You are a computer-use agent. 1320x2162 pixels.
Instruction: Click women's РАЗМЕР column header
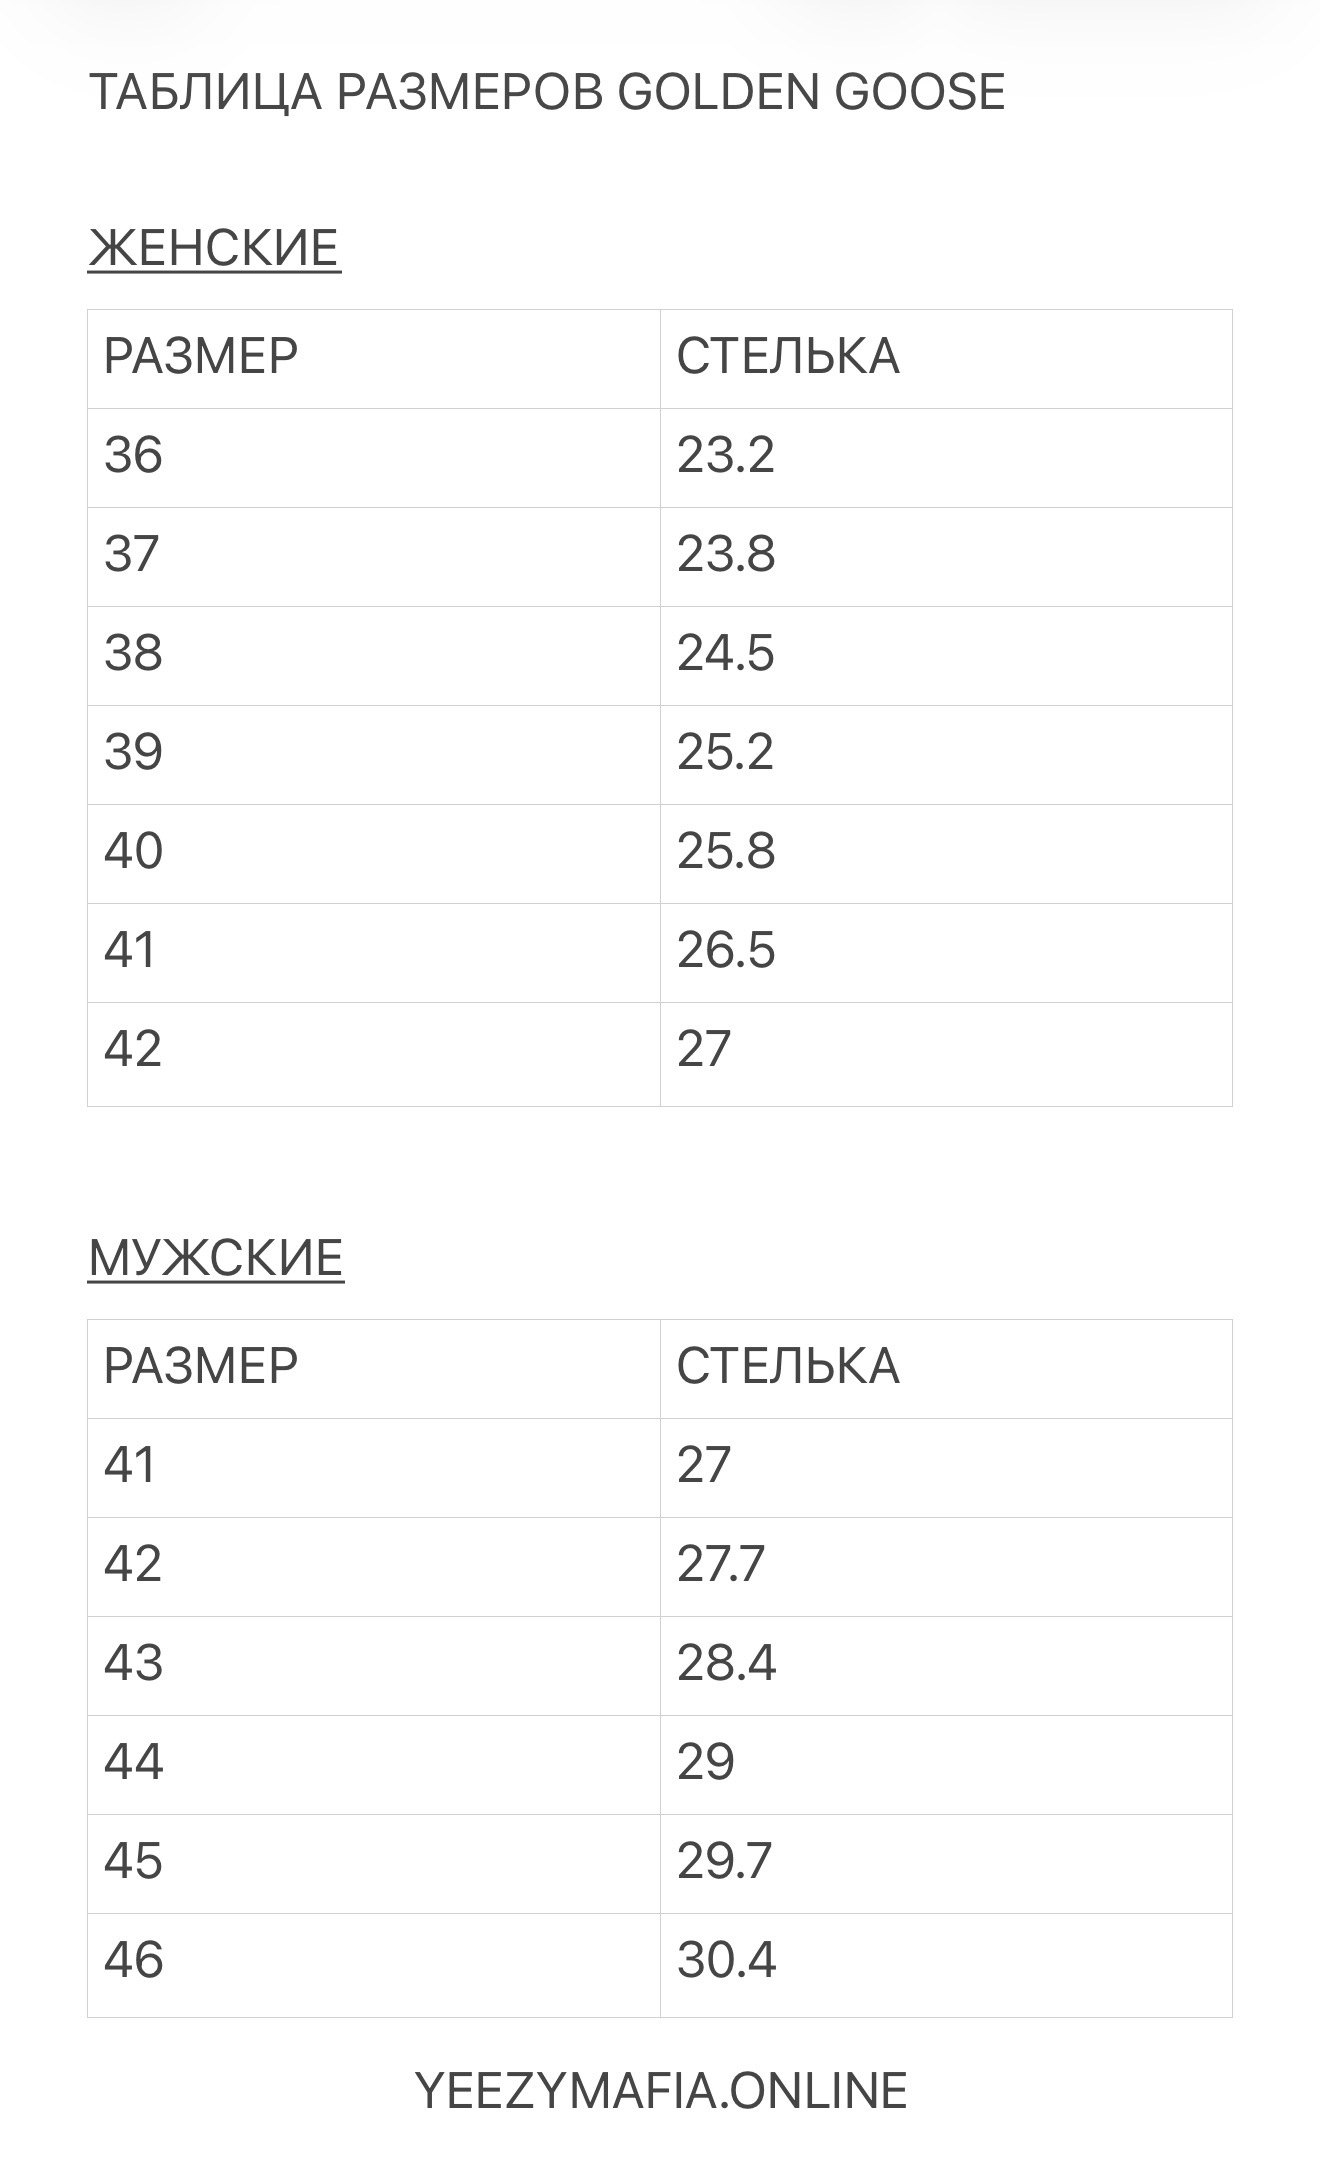201,357
